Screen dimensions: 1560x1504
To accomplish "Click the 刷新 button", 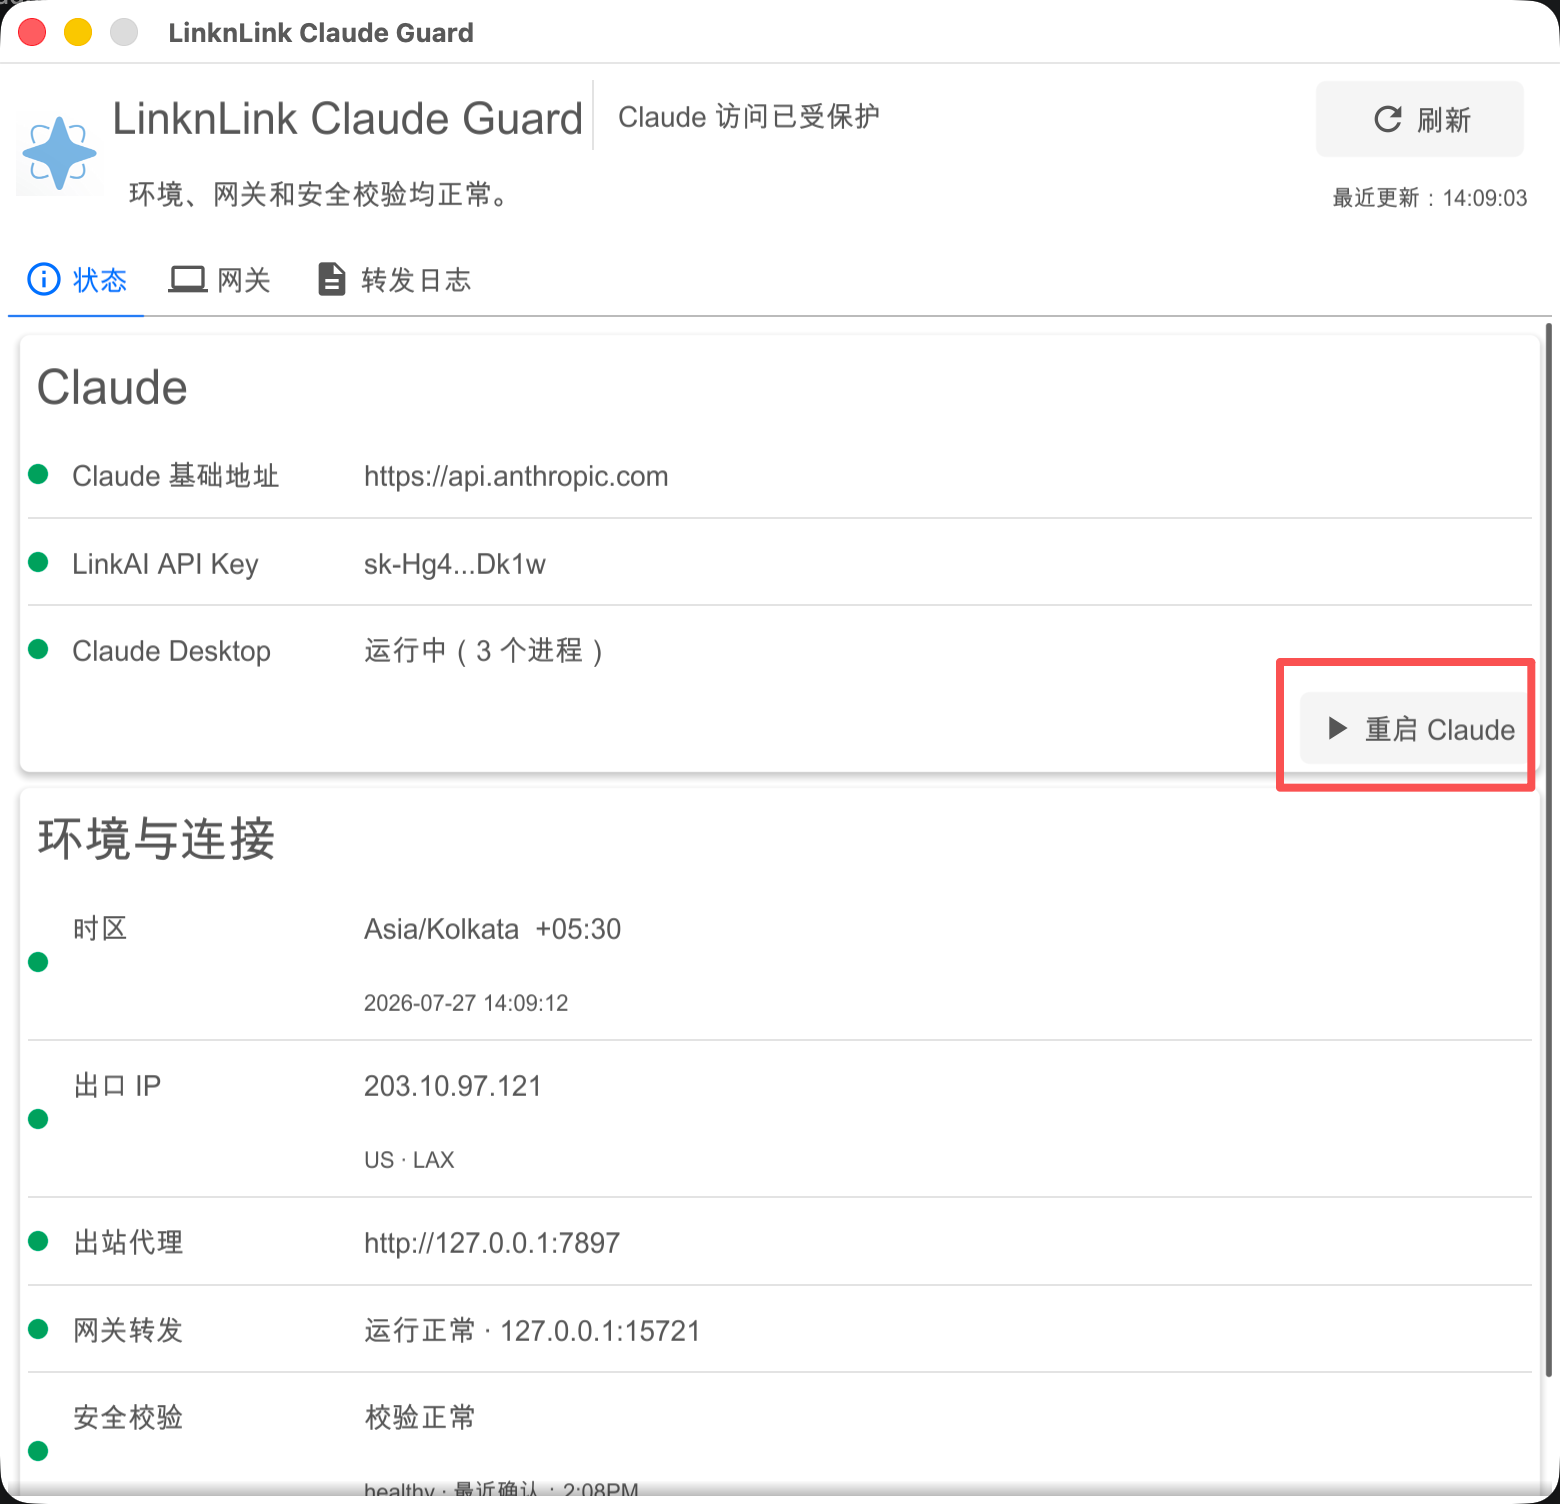I will click(1420, 119).
